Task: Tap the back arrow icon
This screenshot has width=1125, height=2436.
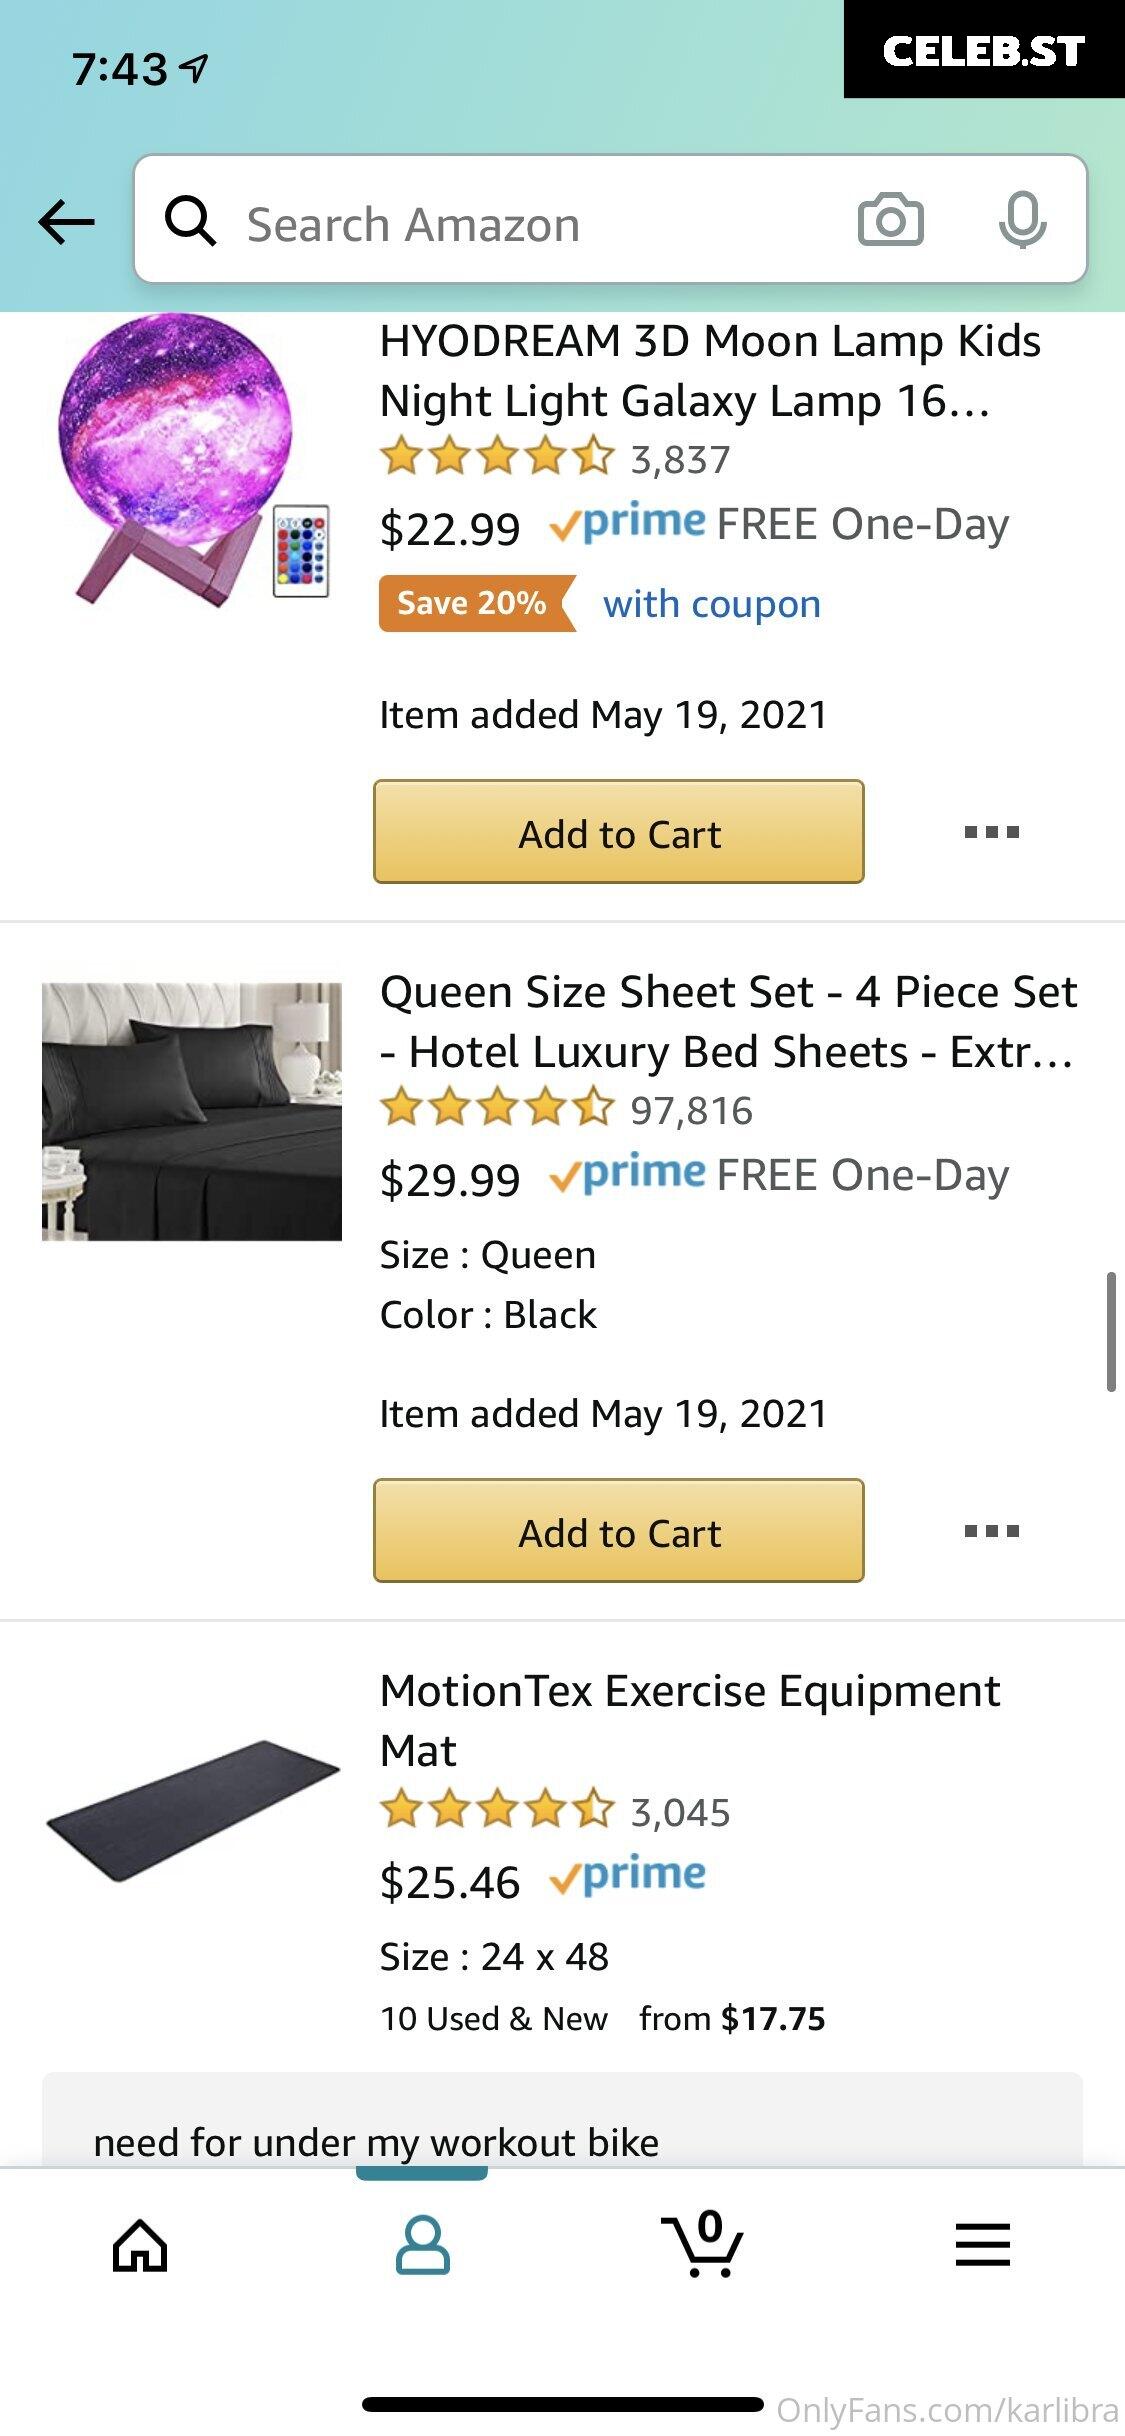Action: pos(67,222)
